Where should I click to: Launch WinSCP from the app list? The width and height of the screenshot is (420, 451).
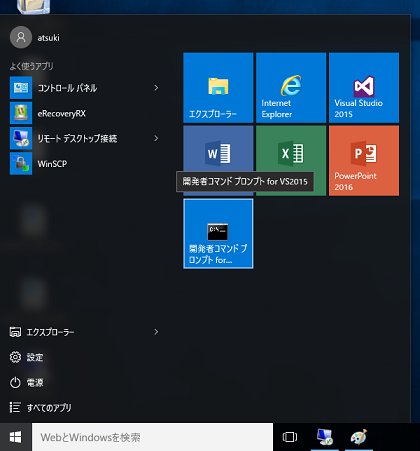(x=85, y=164)
